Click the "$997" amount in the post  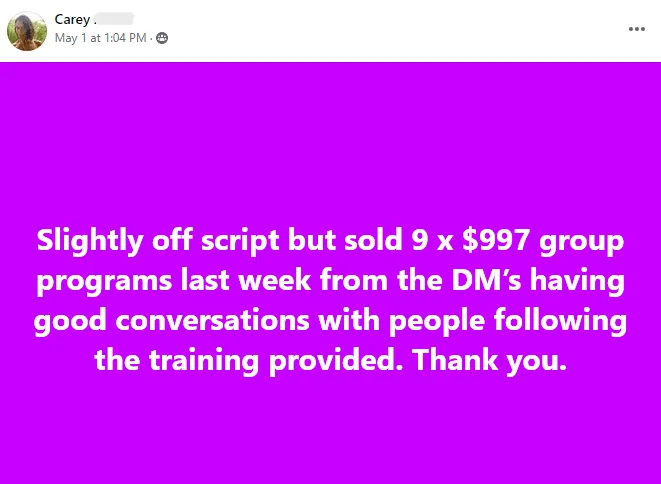click(496, 239)
